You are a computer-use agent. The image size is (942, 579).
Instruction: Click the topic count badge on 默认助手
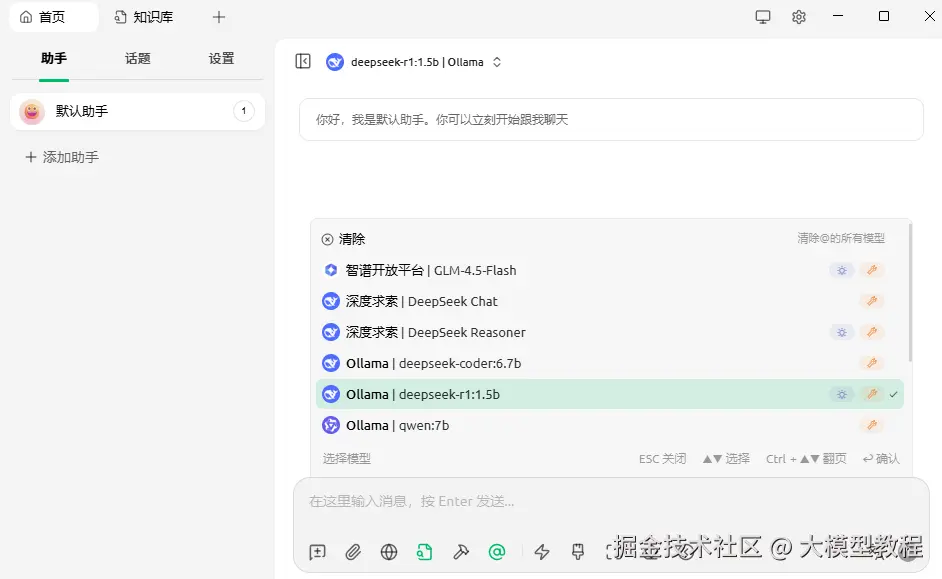(x=243, y=111)
